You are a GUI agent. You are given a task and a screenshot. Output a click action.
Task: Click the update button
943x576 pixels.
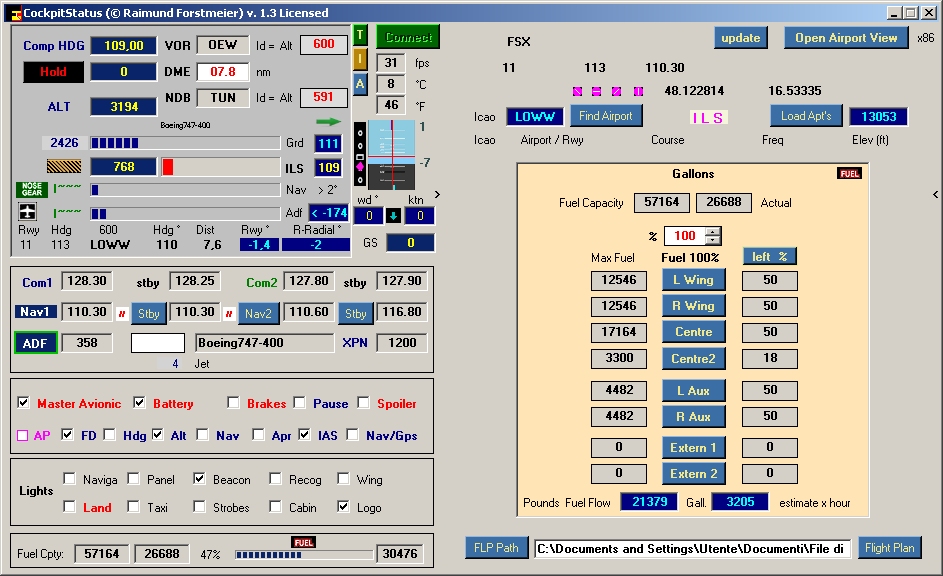(x=741, y=38)
